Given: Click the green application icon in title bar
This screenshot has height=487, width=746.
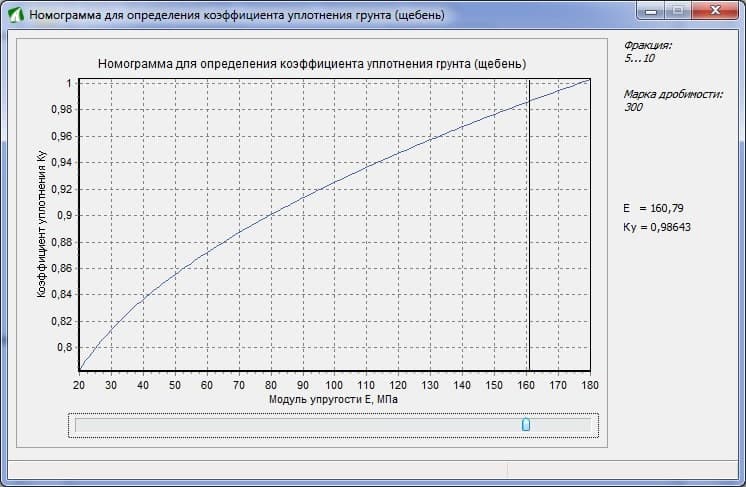Looking at the screenshot, I should click(16, 15).
